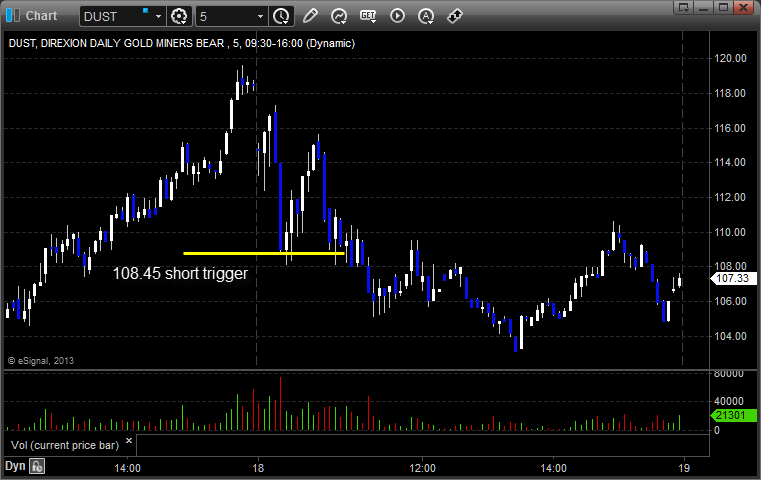761x480 pixels.
Task: Click the 12:00 time axis label
Action: [x=422, y=468]
